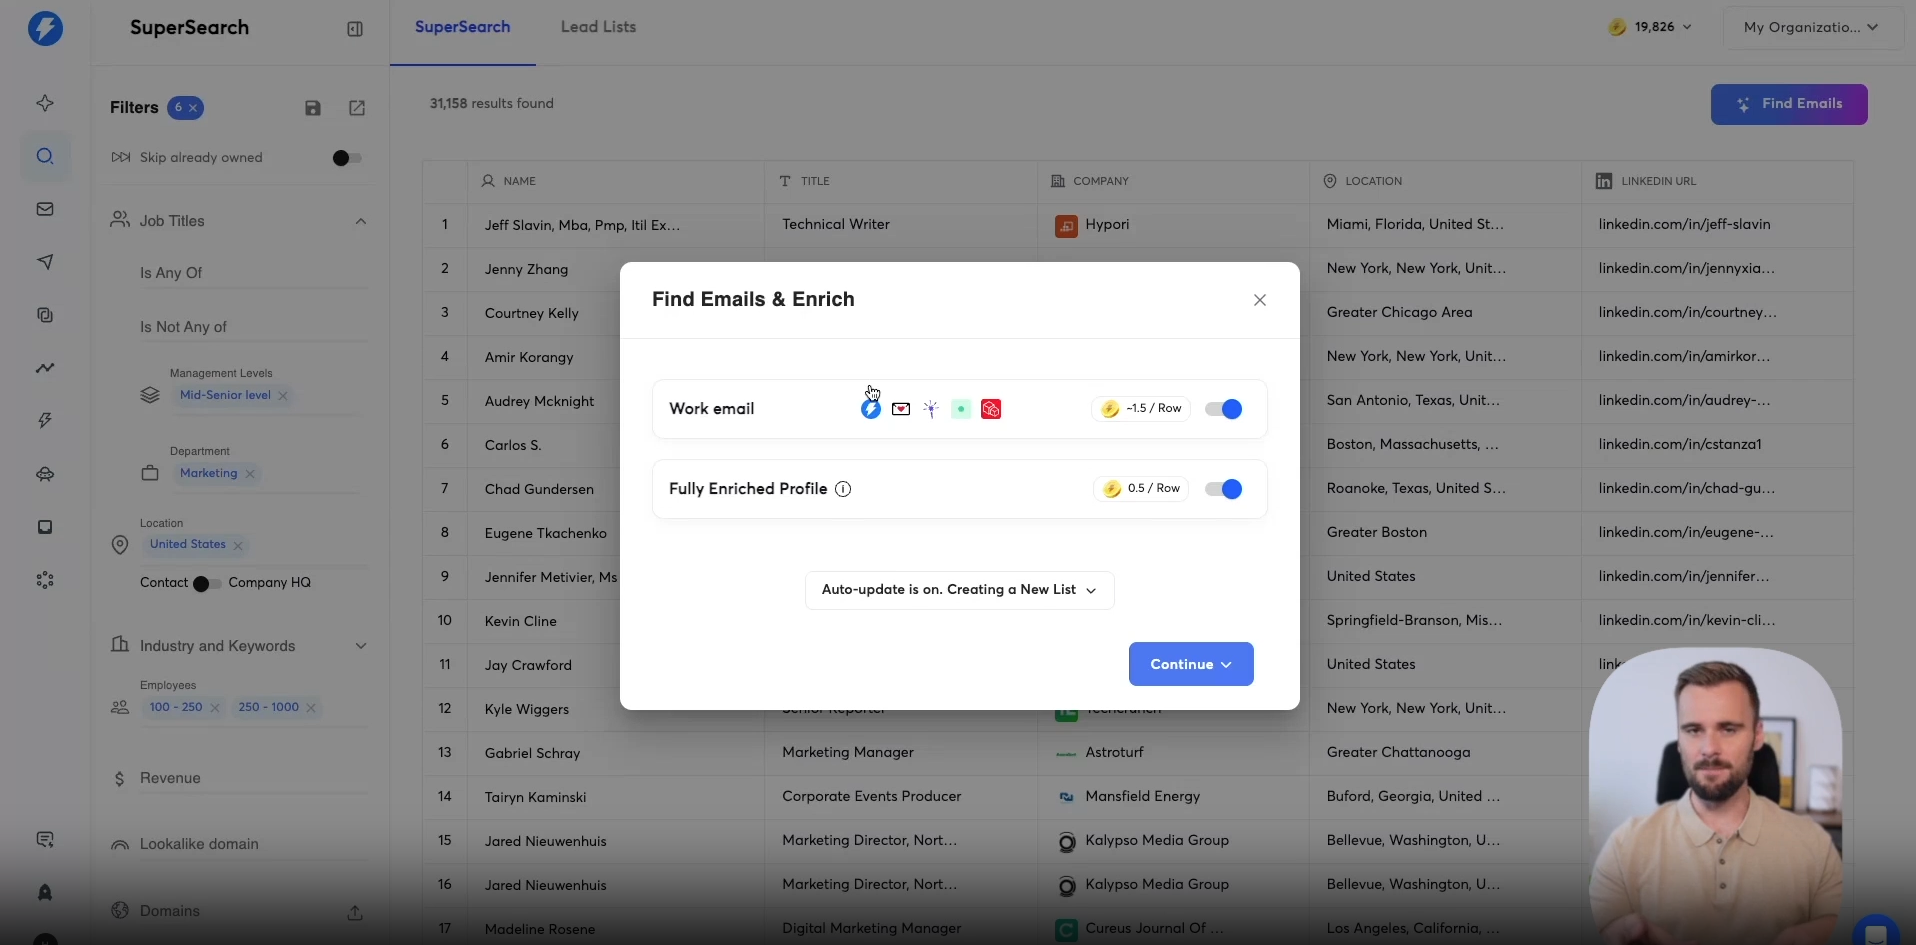Click the Instantly lightning logo in sidebar
The image size is (1916, 945).
[x=45, y=28]
